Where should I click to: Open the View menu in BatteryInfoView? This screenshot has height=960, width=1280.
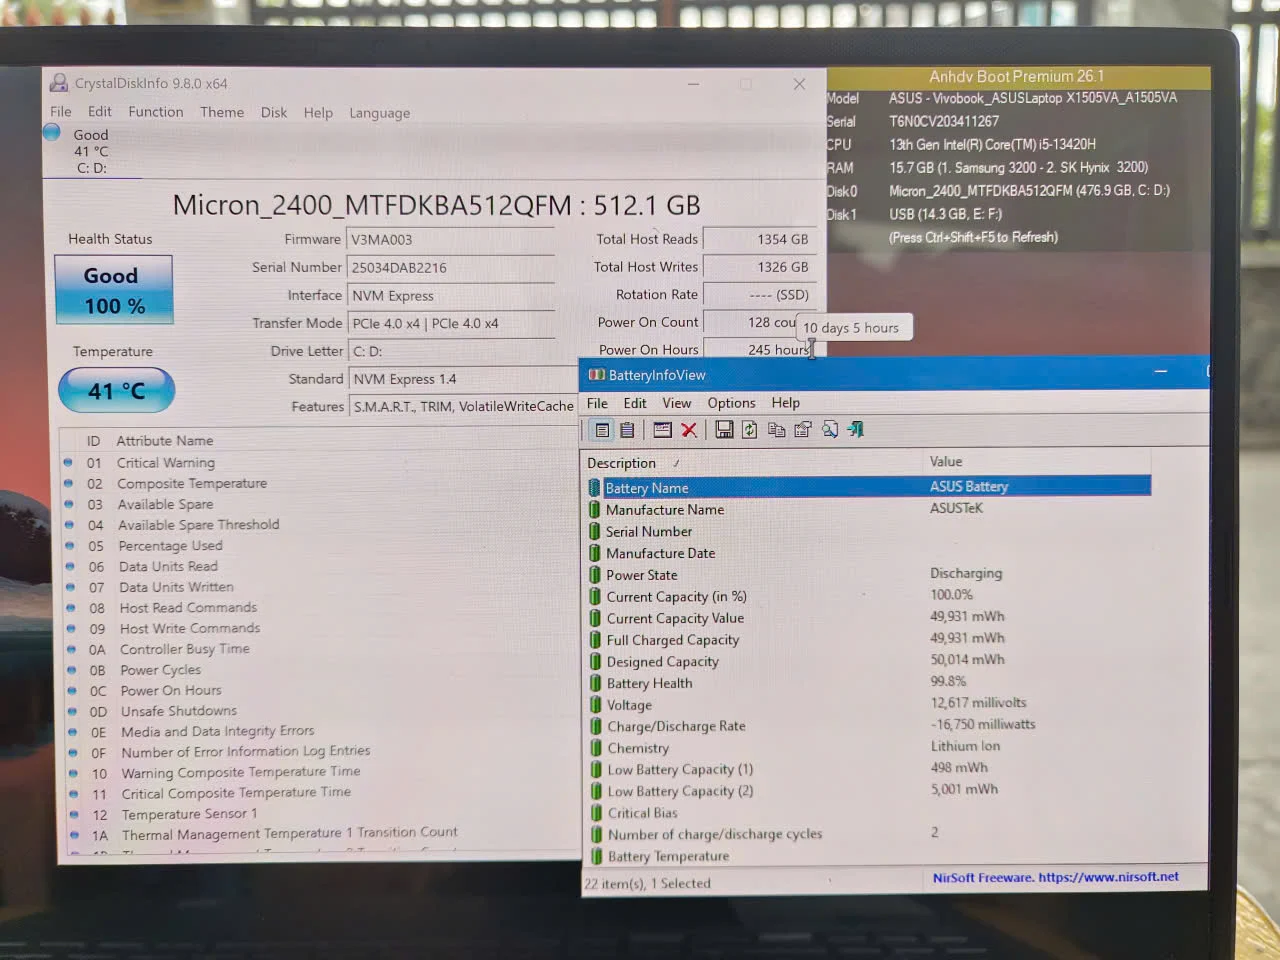(677, 403)
